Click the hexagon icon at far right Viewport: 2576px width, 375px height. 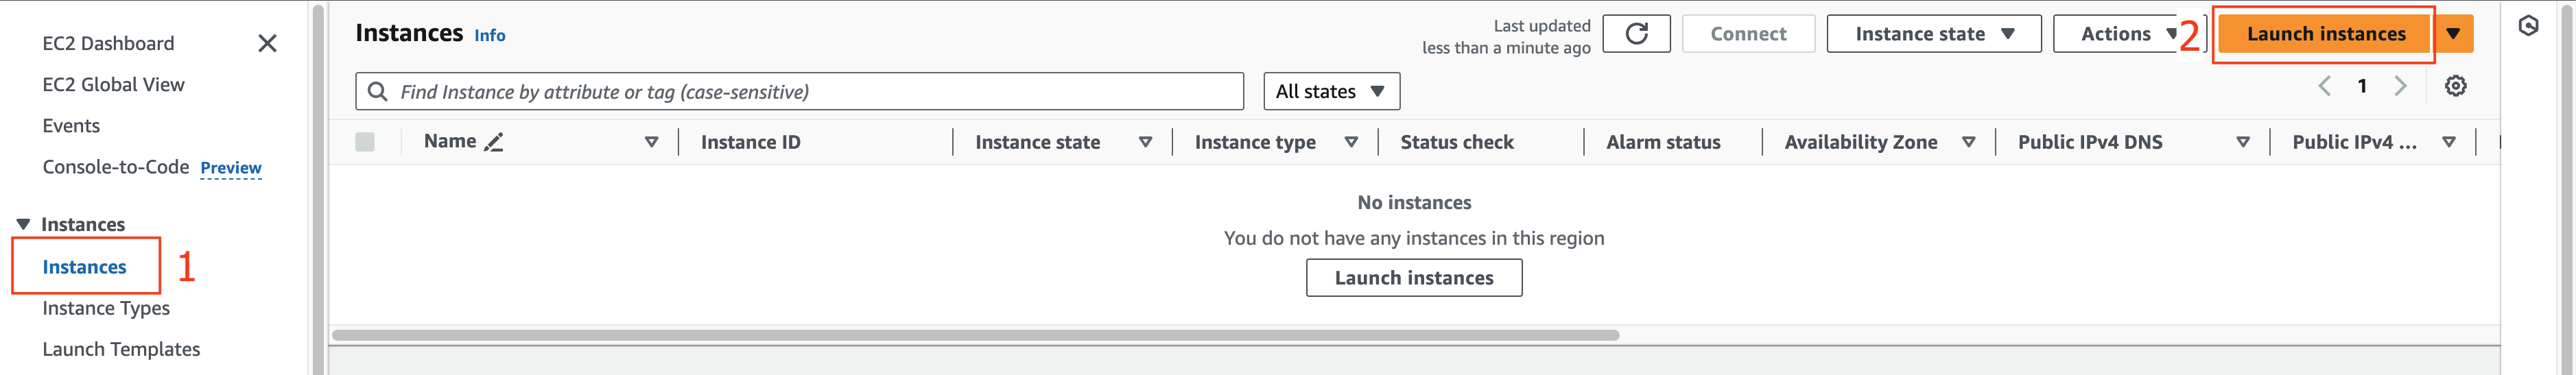click(2528, 26)
